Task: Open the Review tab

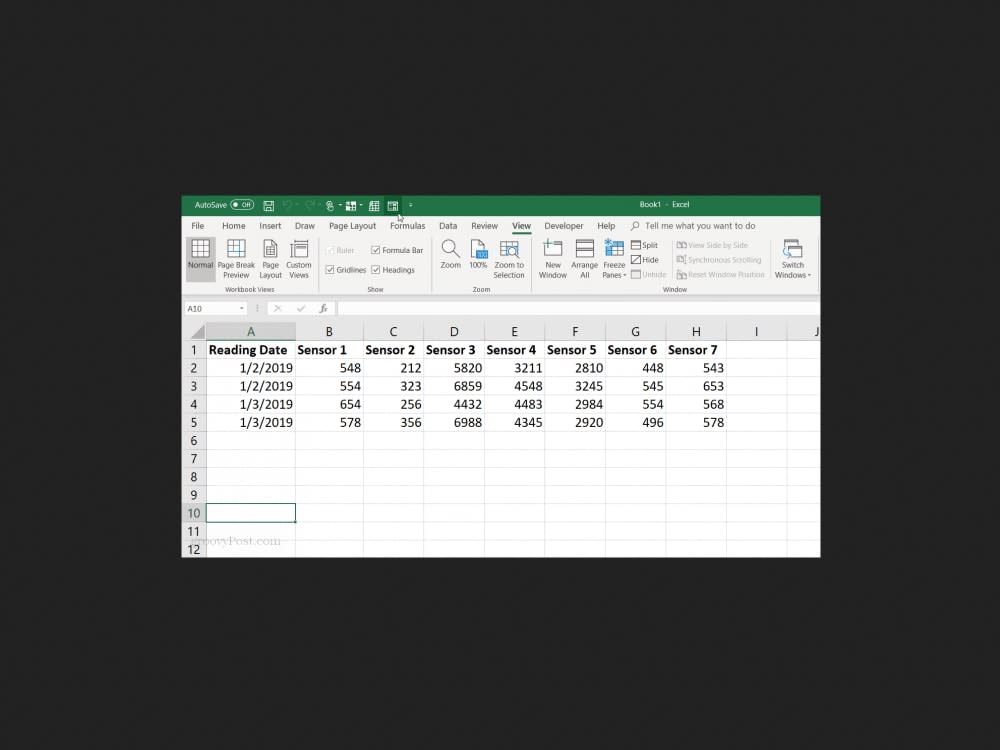Action: coord(484,226)
